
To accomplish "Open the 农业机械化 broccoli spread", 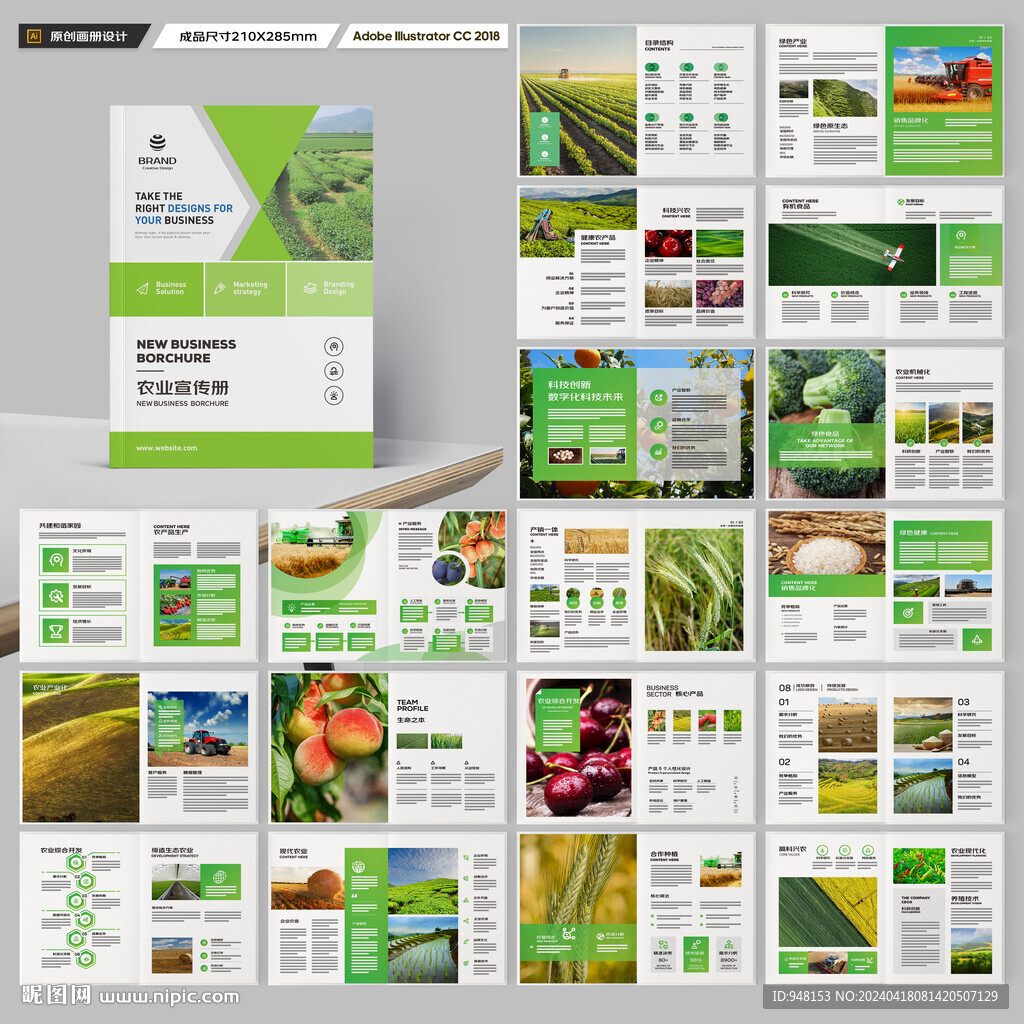I will point(884,423).
